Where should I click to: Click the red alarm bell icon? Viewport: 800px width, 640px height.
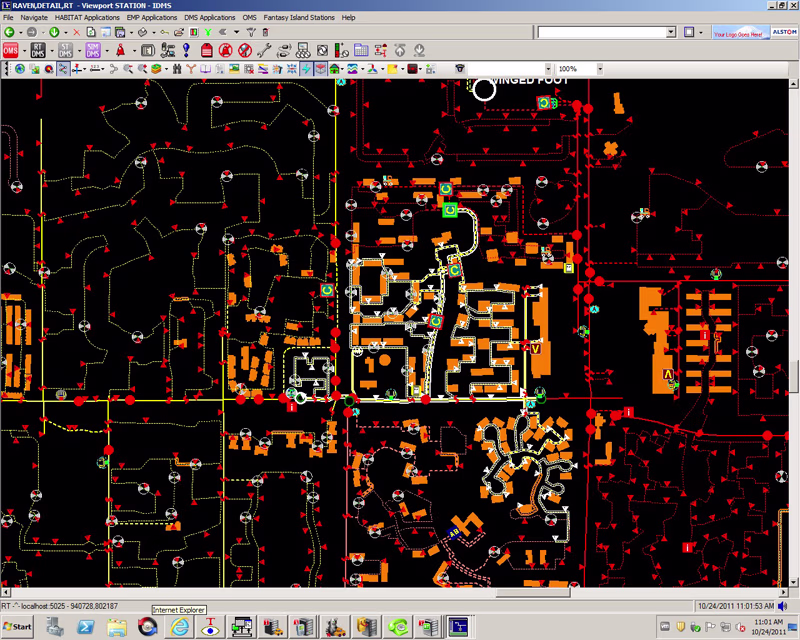[120, 51]
